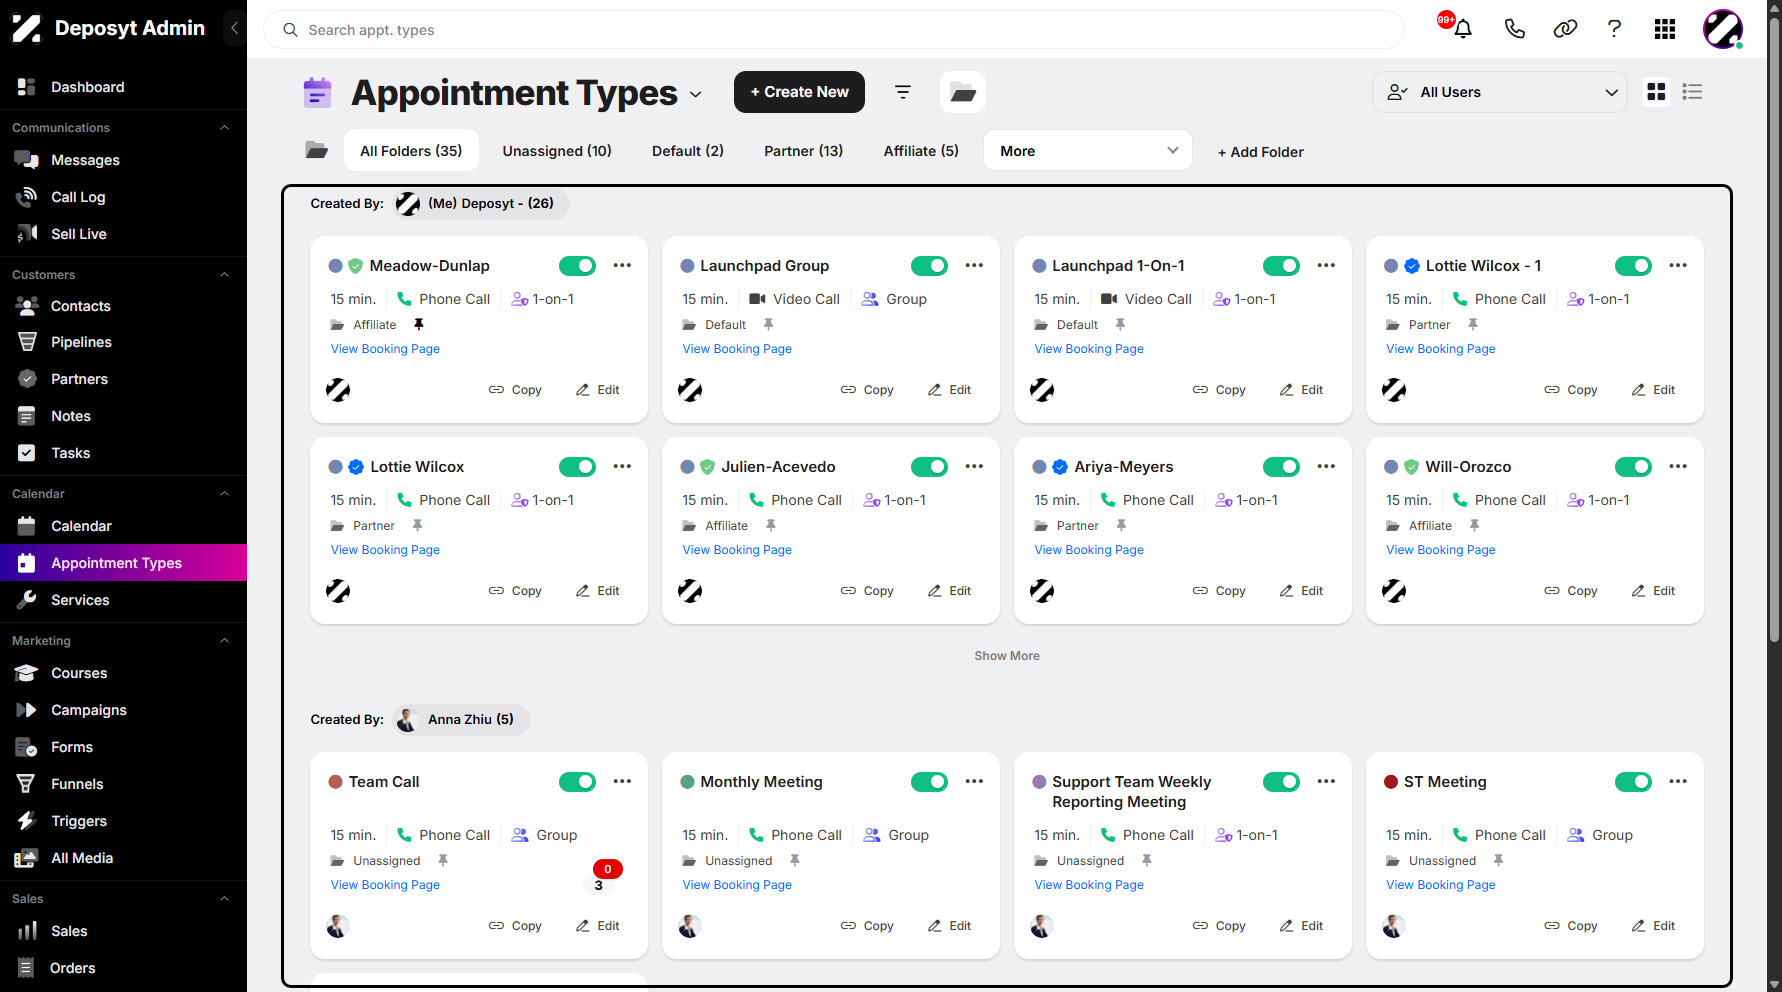The image size is (1782, 992).
Task: Expand the More folders dropdown
Action: pyautogui.click(x=1088, y=151)
